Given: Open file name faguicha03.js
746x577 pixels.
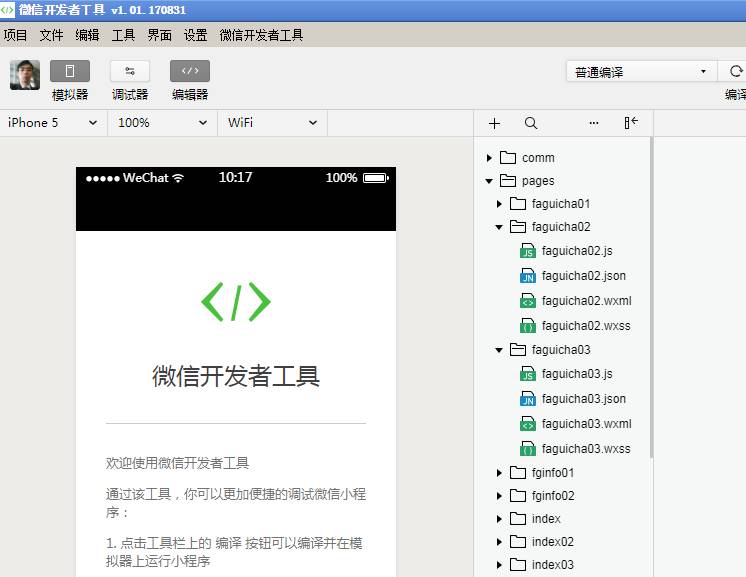Looking at the screenshot, I should (577, 374).
